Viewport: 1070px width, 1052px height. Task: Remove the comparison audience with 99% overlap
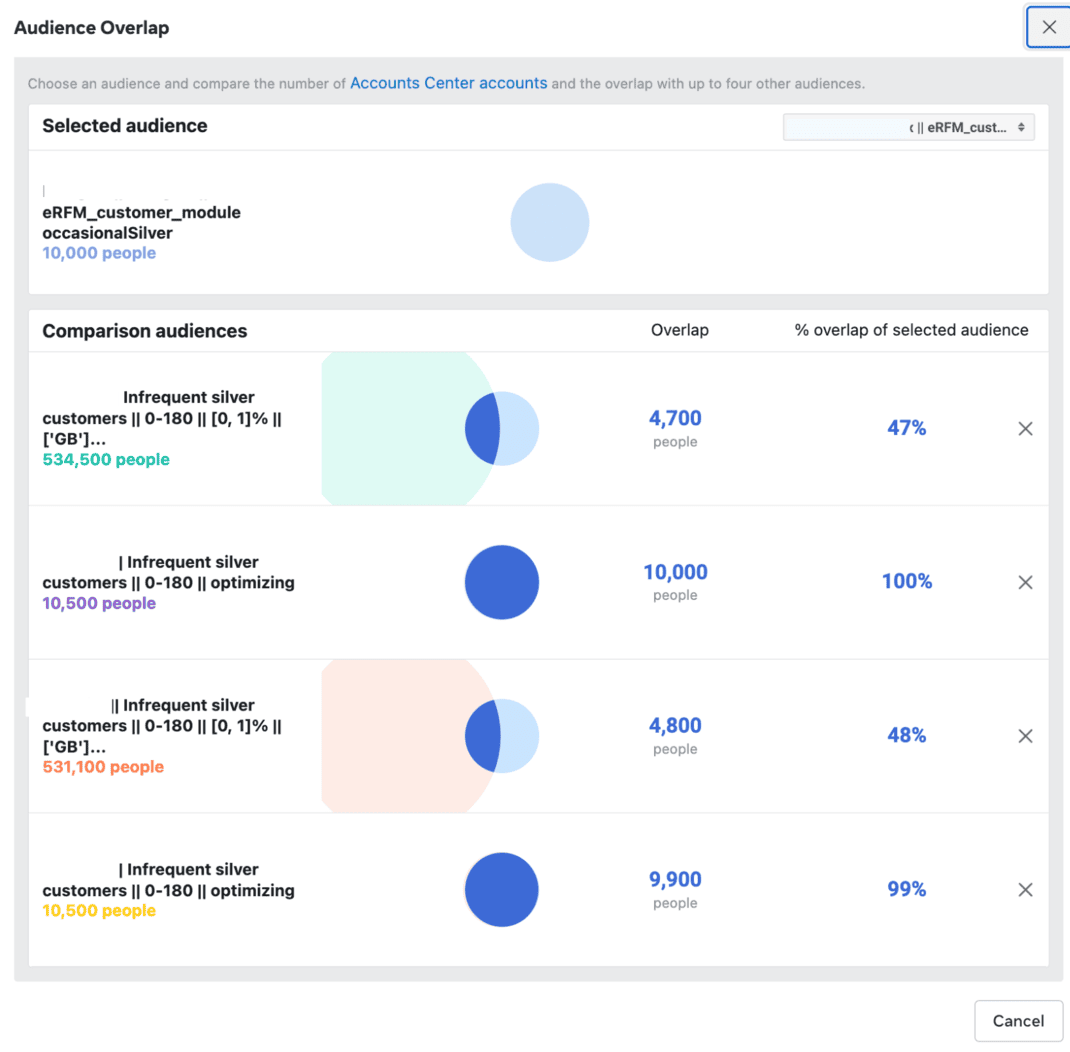(x=1025, y=890)
